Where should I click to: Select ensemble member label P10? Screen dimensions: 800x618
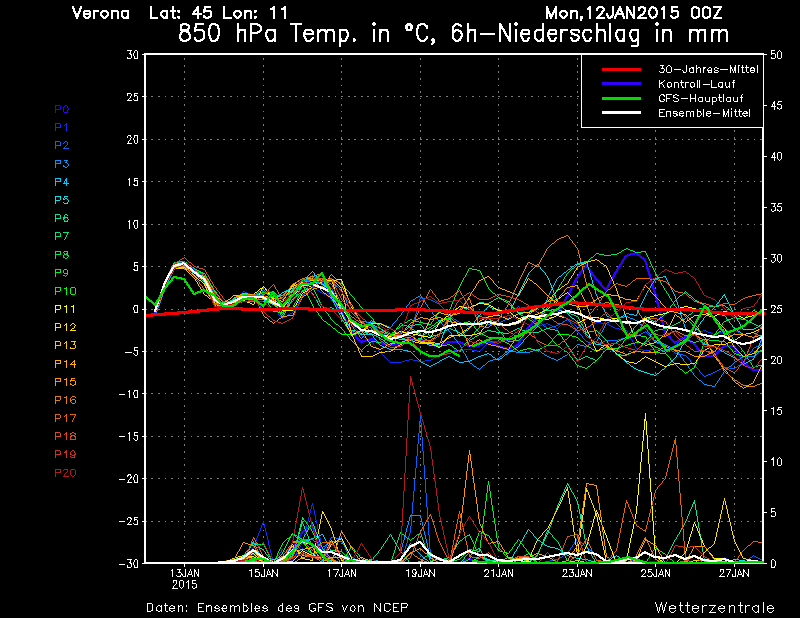click(x=65, y=291)
